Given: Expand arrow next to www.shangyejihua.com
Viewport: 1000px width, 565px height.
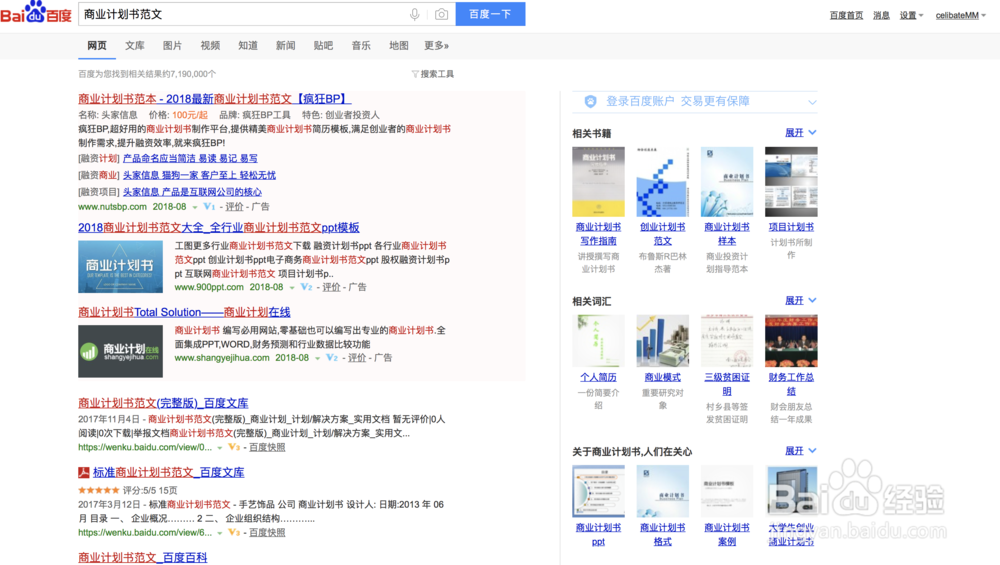Looking at the screenshot, I should (318, 358).
